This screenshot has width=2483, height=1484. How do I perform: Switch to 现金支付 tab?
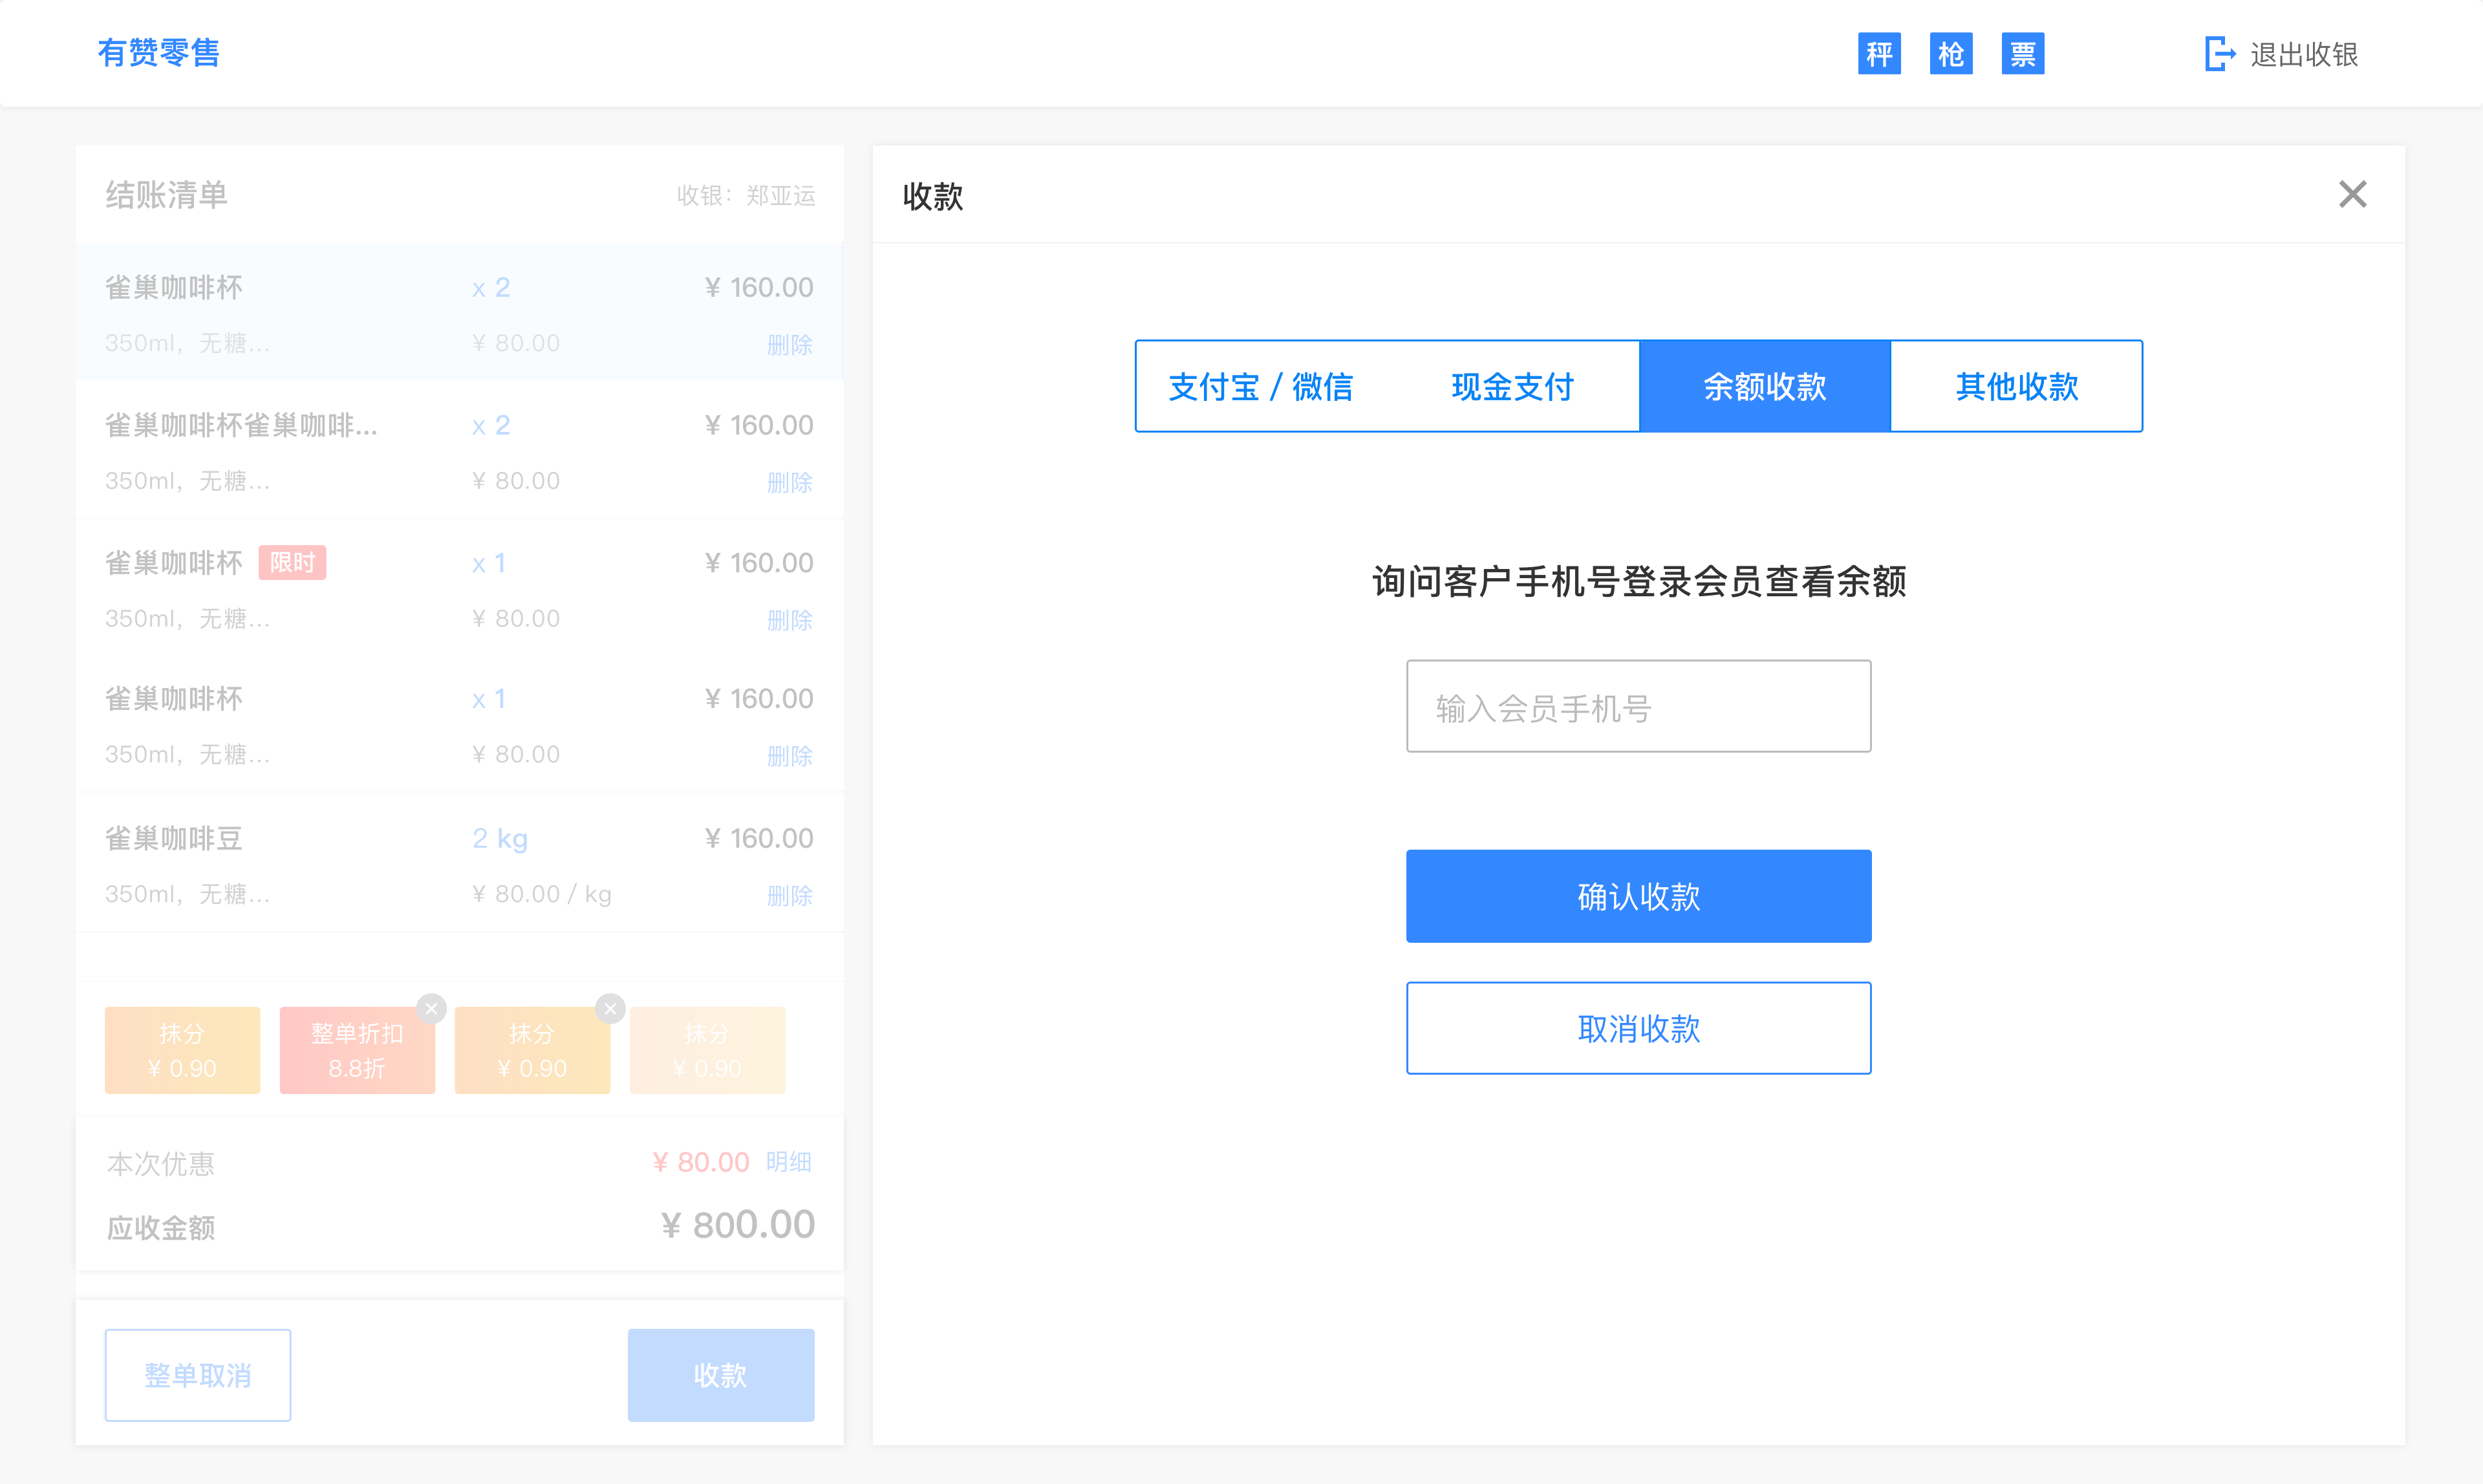[1512, 386]
